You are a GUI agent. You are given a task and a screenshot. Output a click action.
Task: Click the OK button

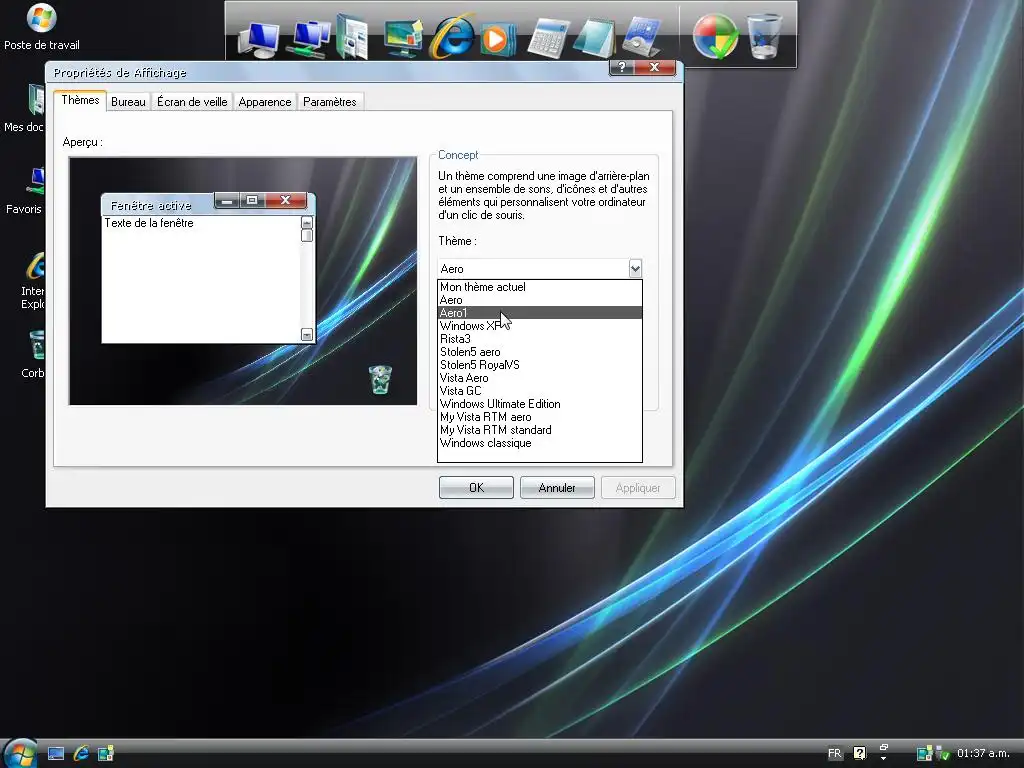pos(476,488)
